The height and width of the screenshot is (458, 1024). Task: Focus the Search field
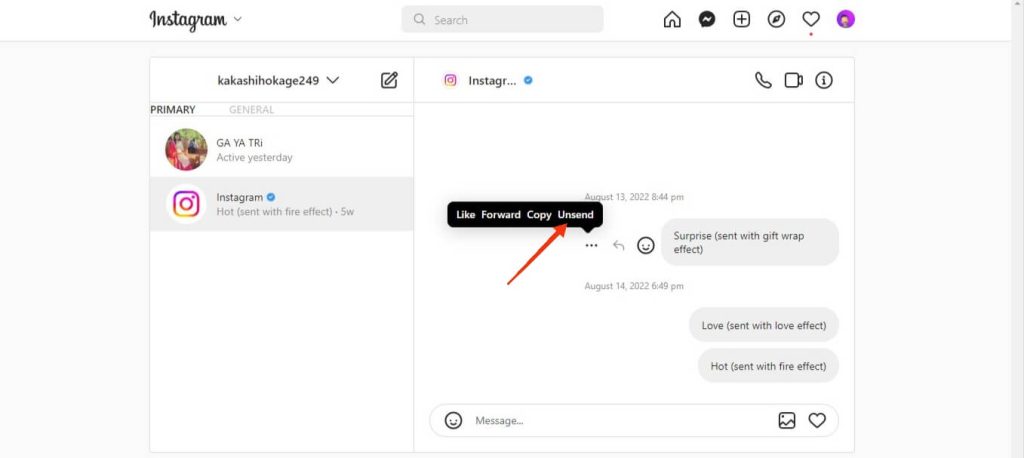point(502,20)
